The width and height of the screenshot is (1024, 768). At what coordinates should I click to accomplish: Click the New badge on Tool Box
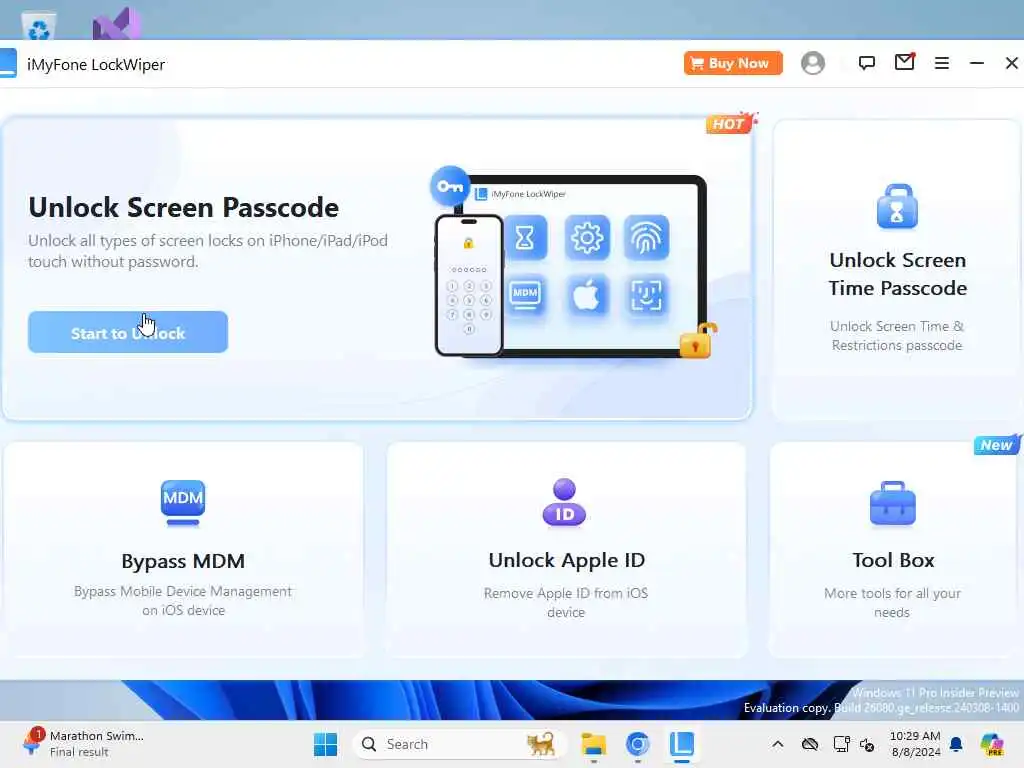pyautogui.click(x=997, y=445)
